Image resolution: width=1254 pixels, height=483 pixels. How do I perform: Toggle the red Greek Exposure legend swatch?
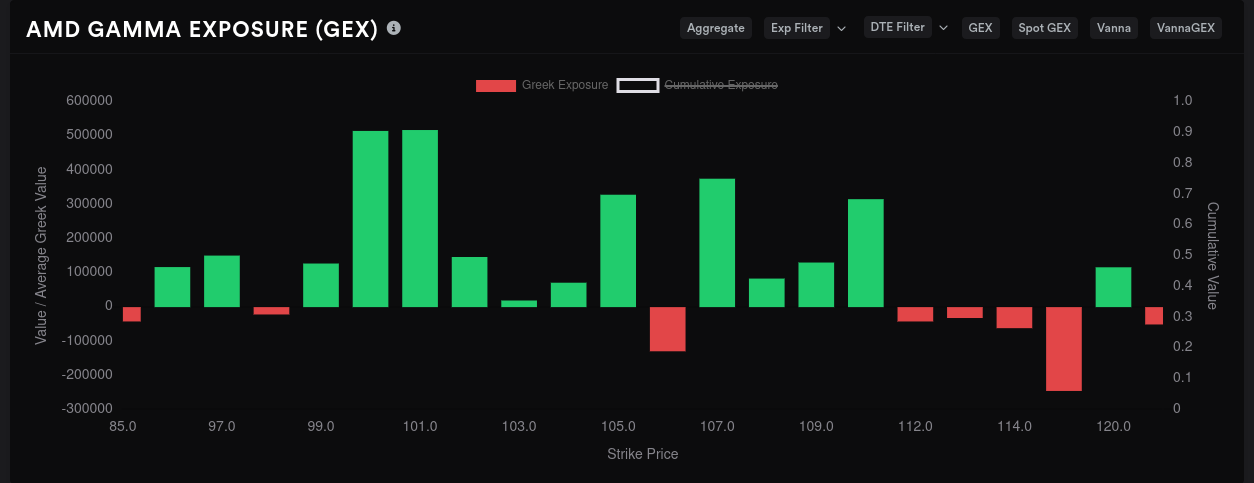click(496, 85)
